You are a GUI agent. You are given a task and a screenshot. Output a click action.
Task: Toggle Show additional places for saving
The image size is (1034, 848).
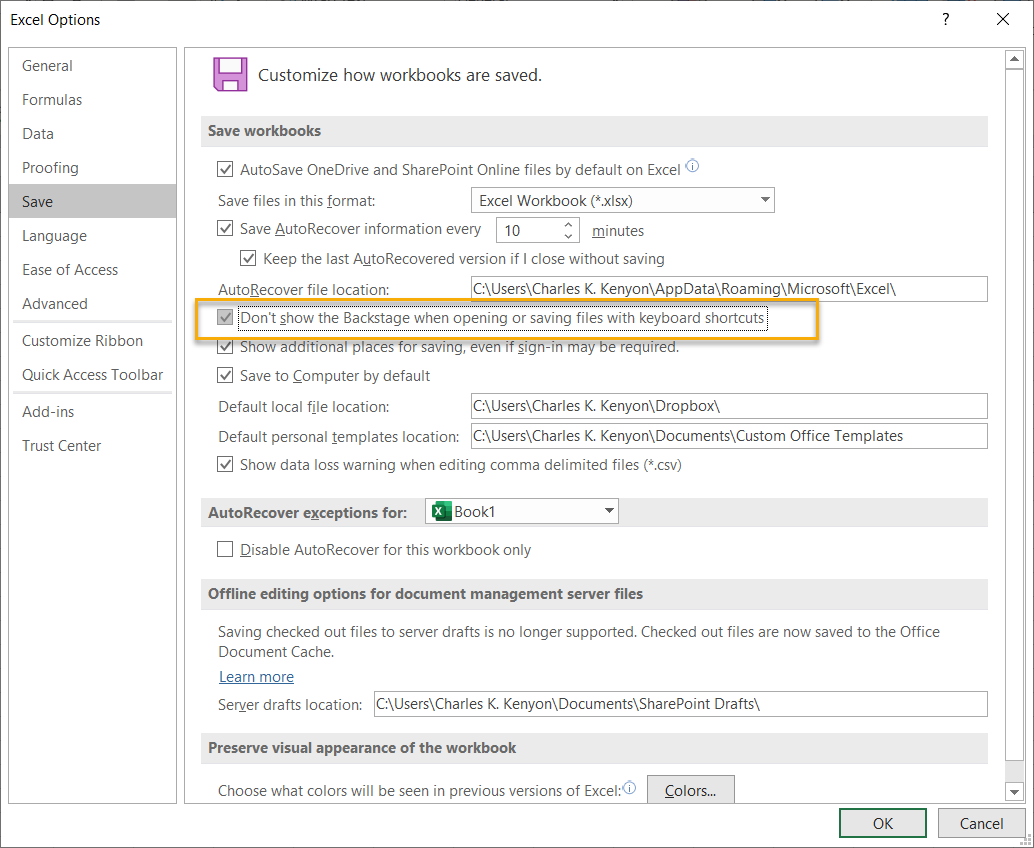point(225,347)
